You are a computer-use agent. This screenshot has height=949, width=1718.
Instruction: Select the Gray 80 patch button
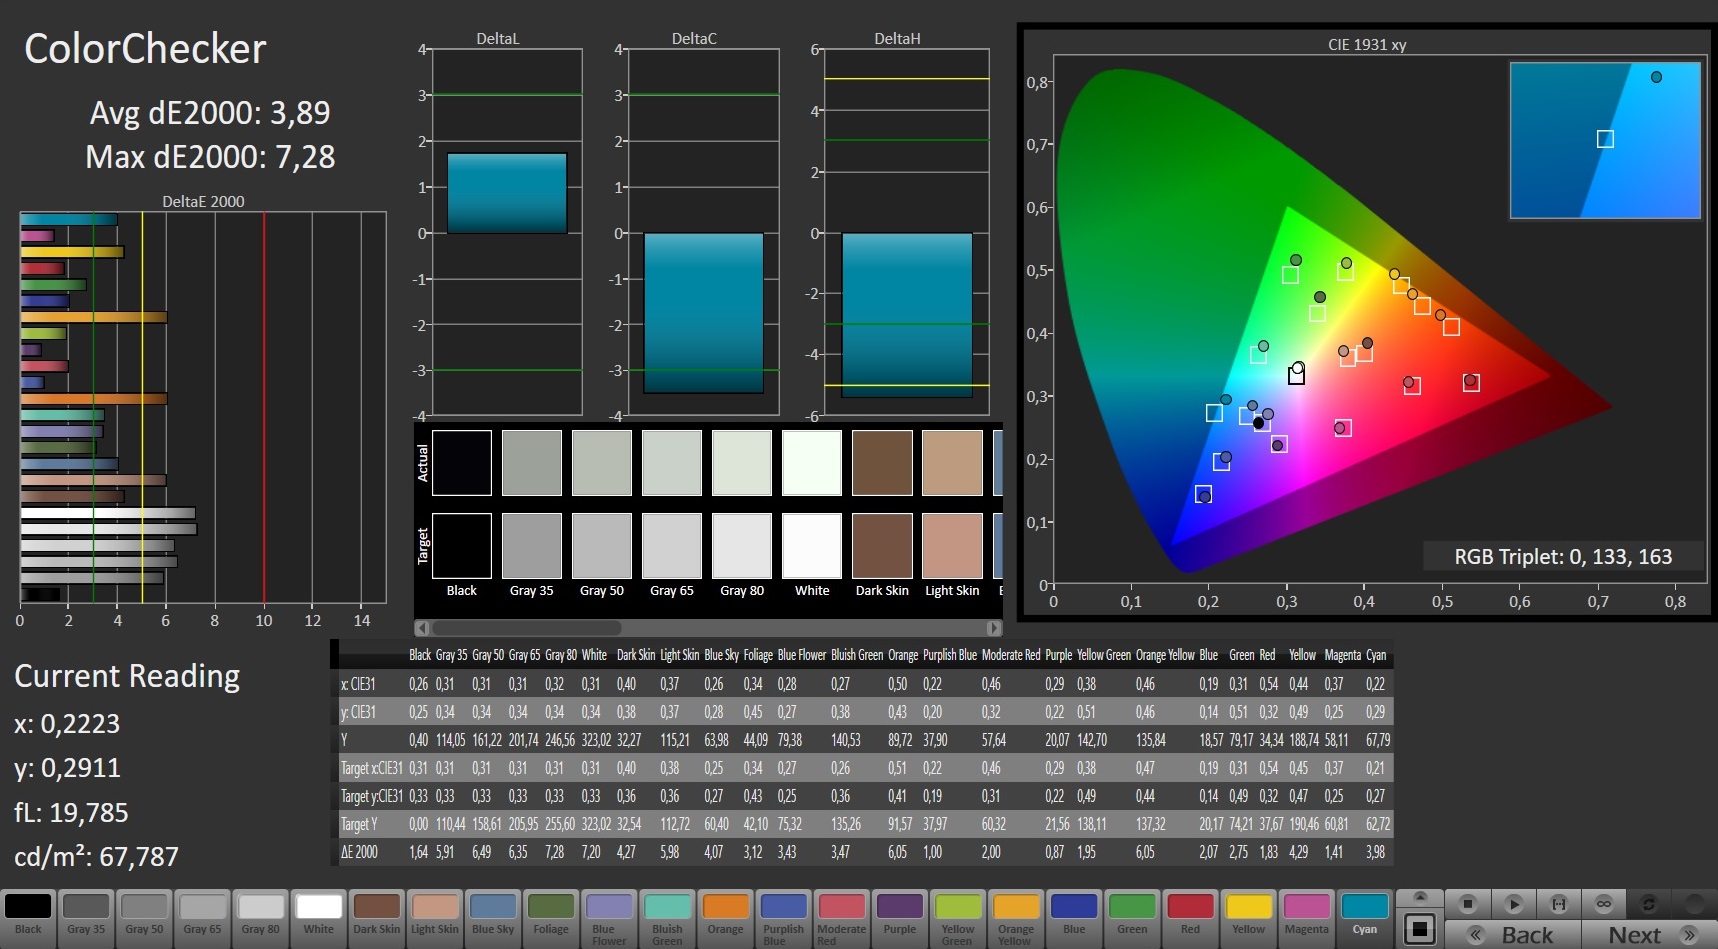point(260,918)
